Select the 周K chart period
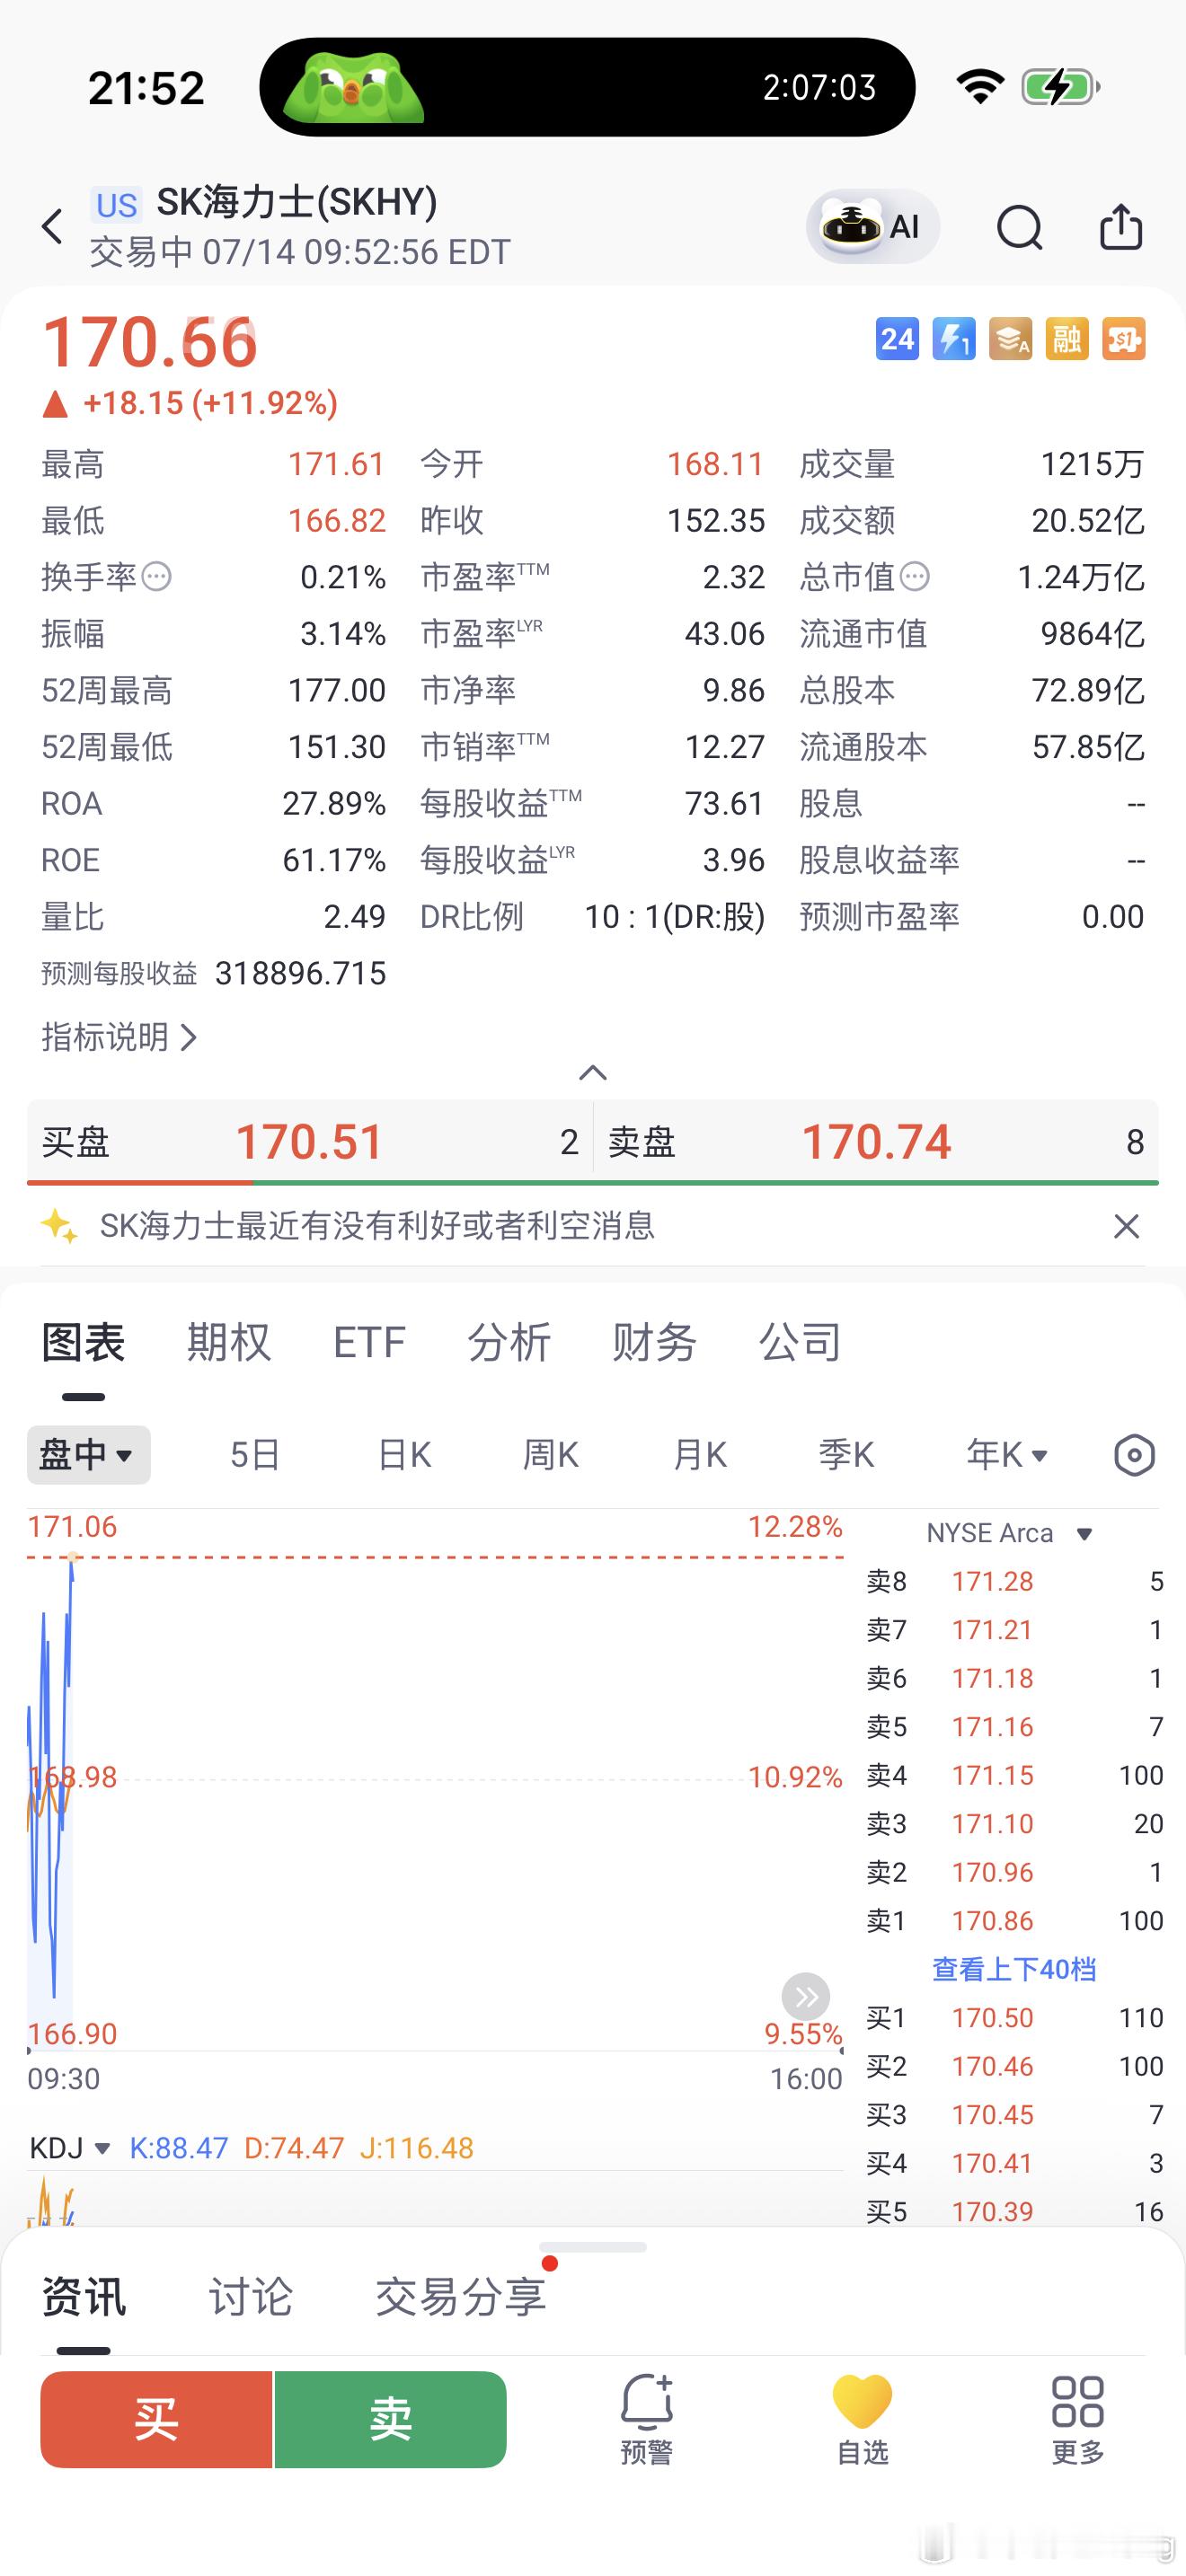Viewport: 1186px width, 2576px height. (551, 1455)
